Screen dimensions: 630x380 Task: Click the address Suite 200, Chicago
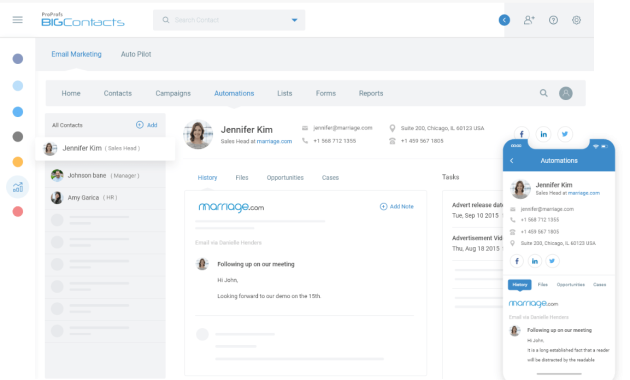tap(442, 128)
